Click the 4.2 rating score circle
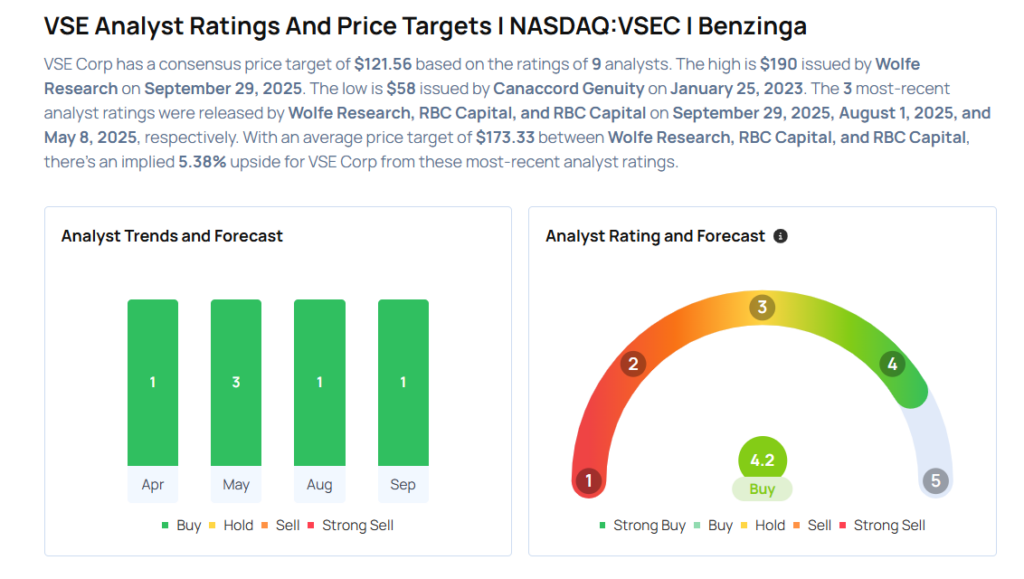 tap(762, 461)
